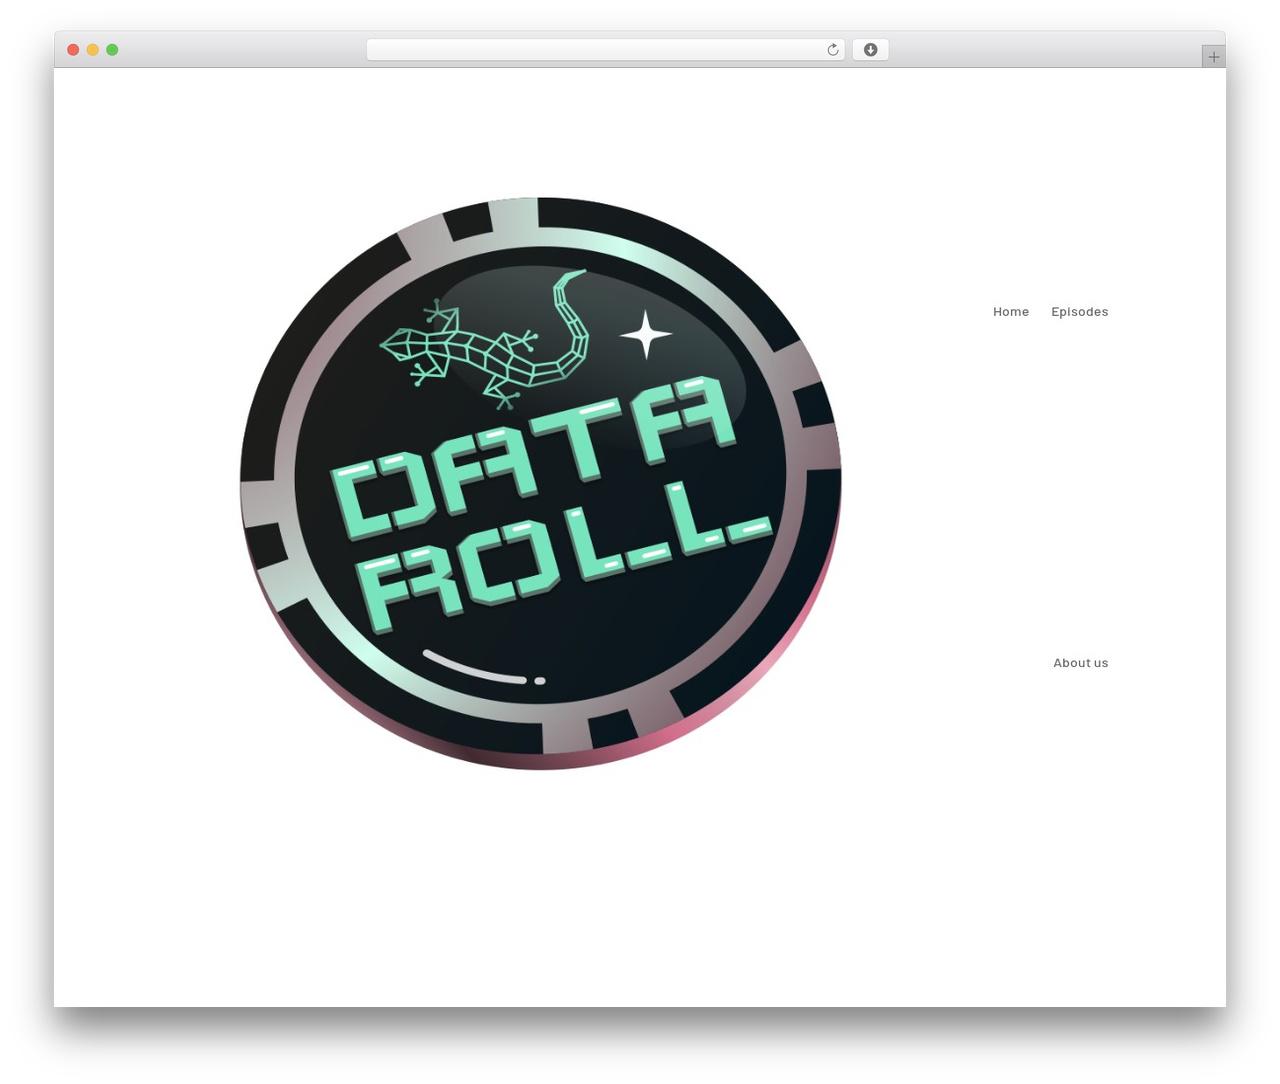The image size is (1280, 1084).
Task: Close the window with red button
Action: pyautogui.click(x=73, y=50)
